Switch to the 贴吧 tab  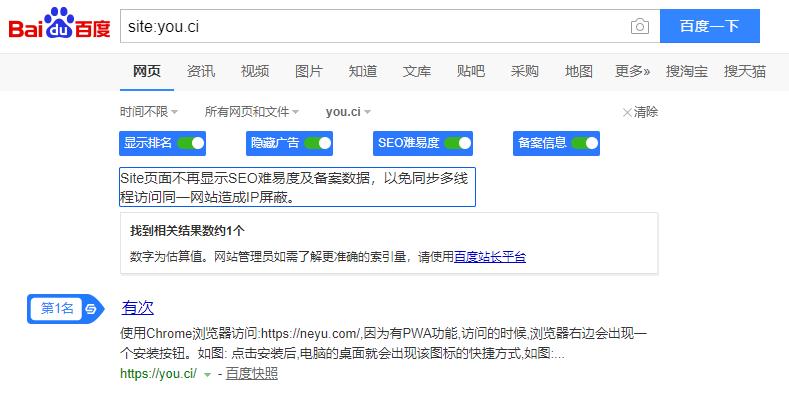[x=470, y=71]
